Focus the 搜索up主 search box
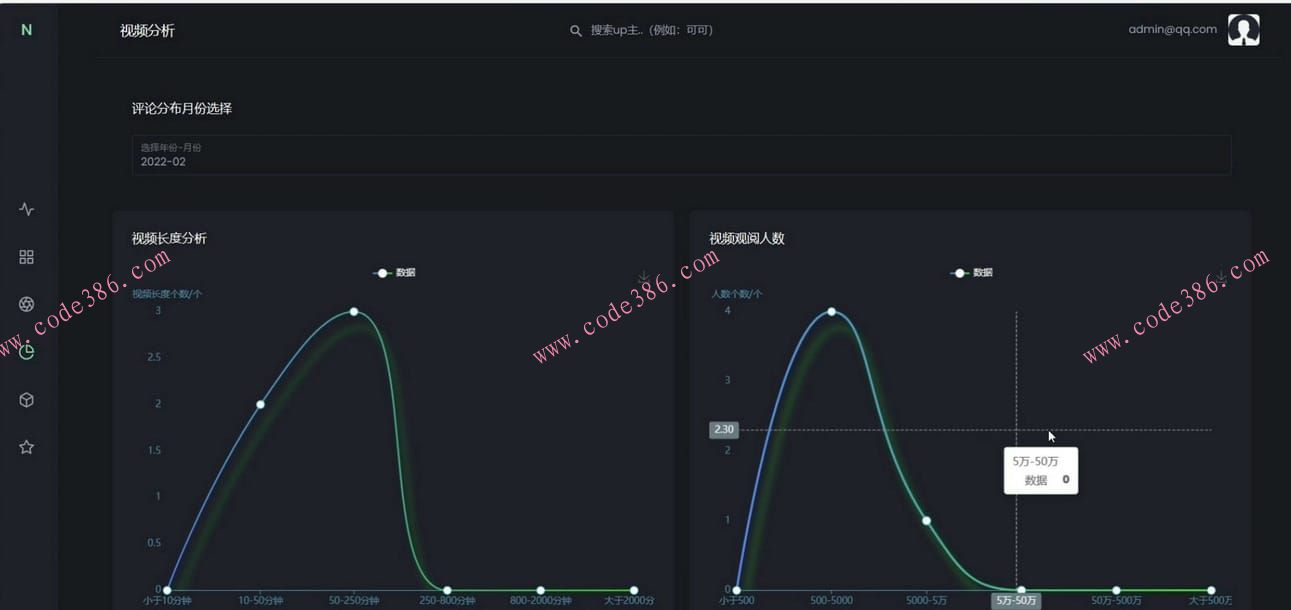This screenshot has width=1291, height=610. click(651, 30)
